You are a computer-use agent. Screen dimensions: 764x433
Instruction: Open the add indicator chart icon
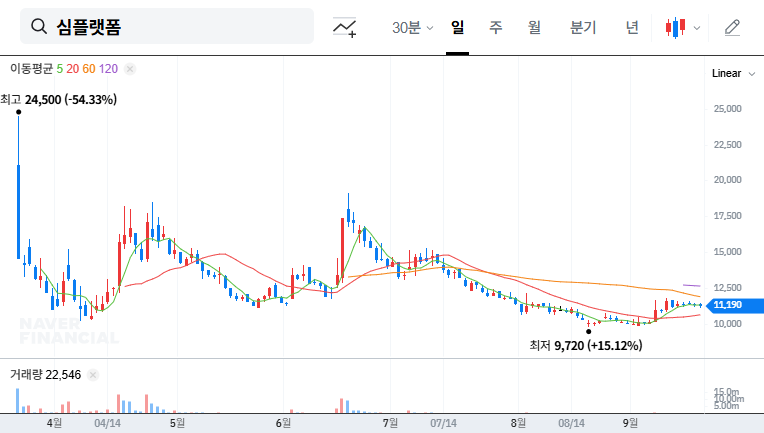344,27
